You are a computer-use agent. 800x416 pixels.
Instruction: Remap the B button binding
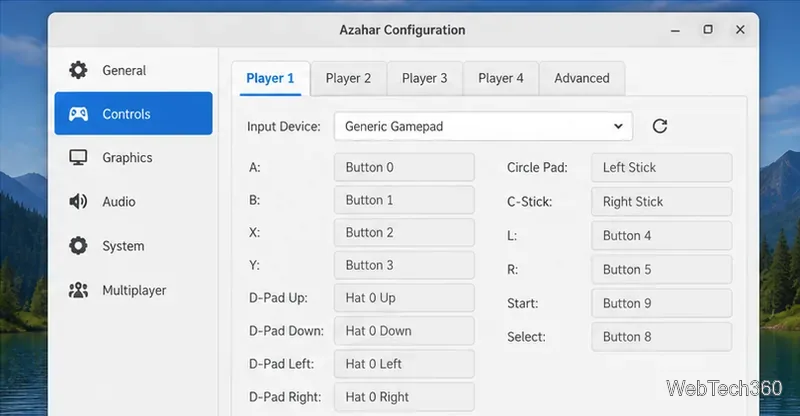click(404, 200)
